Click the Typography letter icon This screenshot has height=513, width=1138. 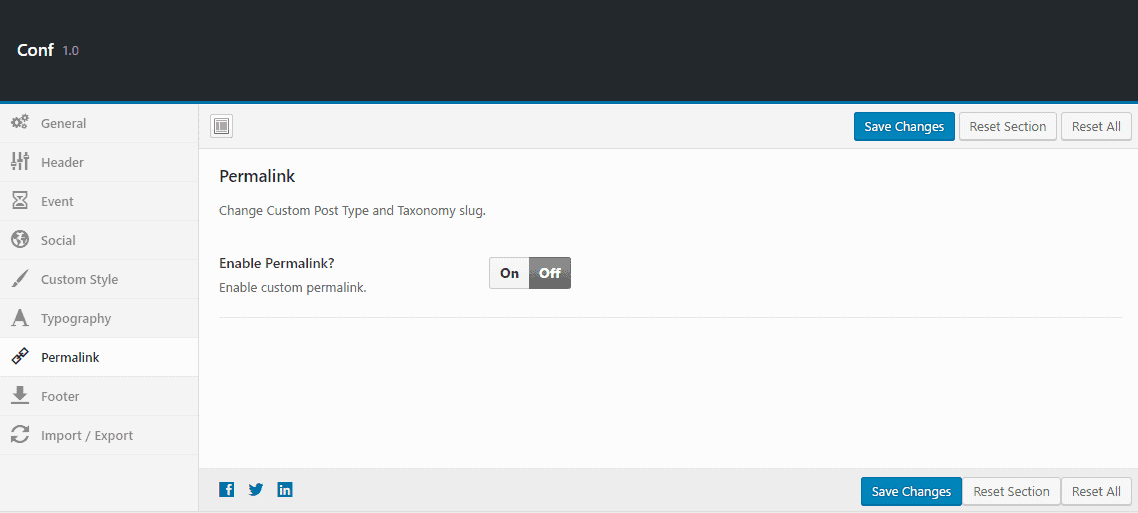tap(19, 318)
